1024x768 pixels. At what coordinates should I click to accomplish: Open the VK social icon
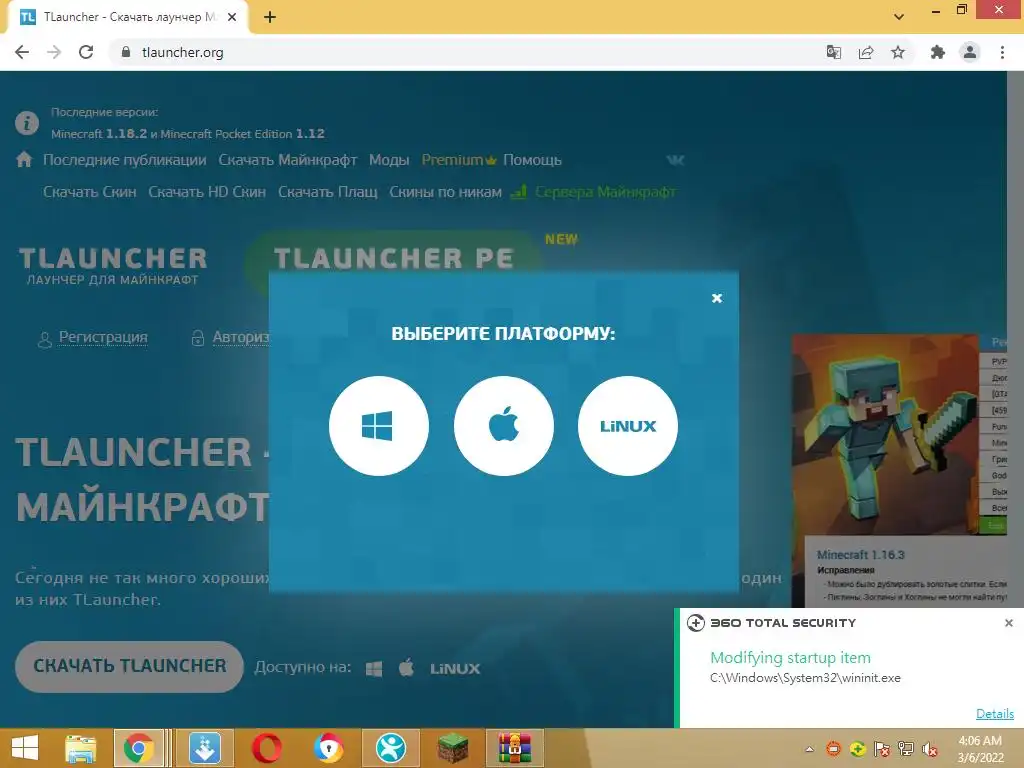tap(675, 160)
